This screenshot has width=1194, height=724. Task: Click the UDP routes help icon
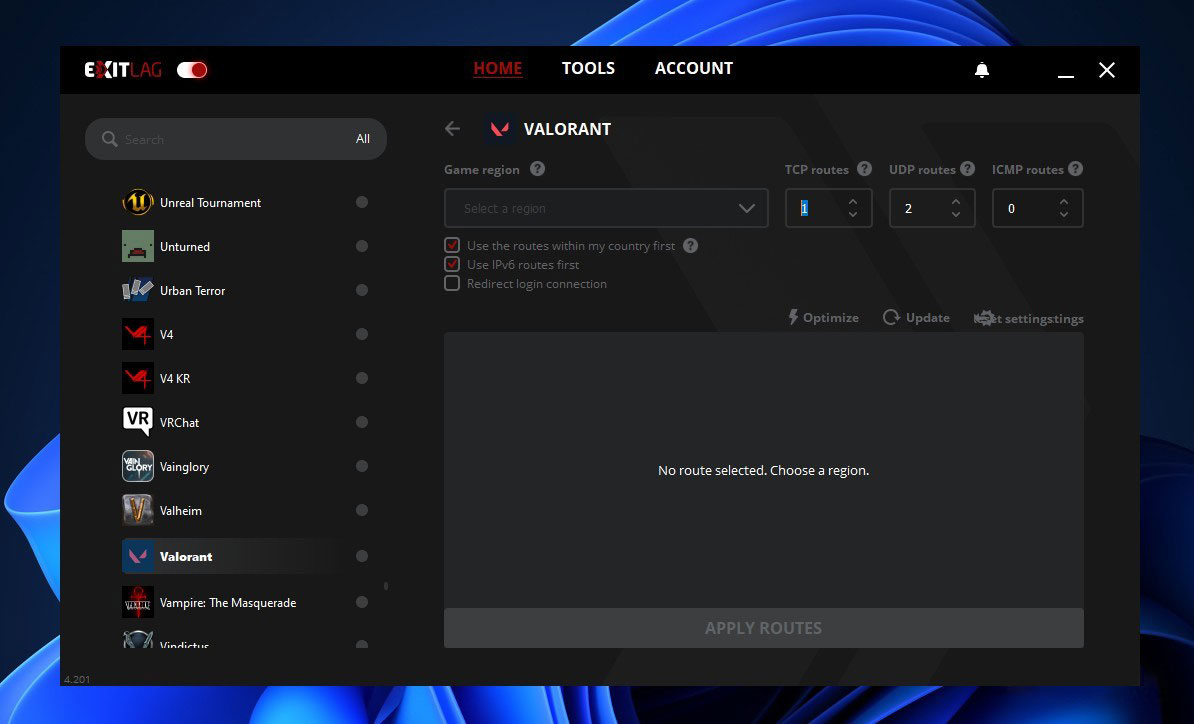(x=967, y=169)
